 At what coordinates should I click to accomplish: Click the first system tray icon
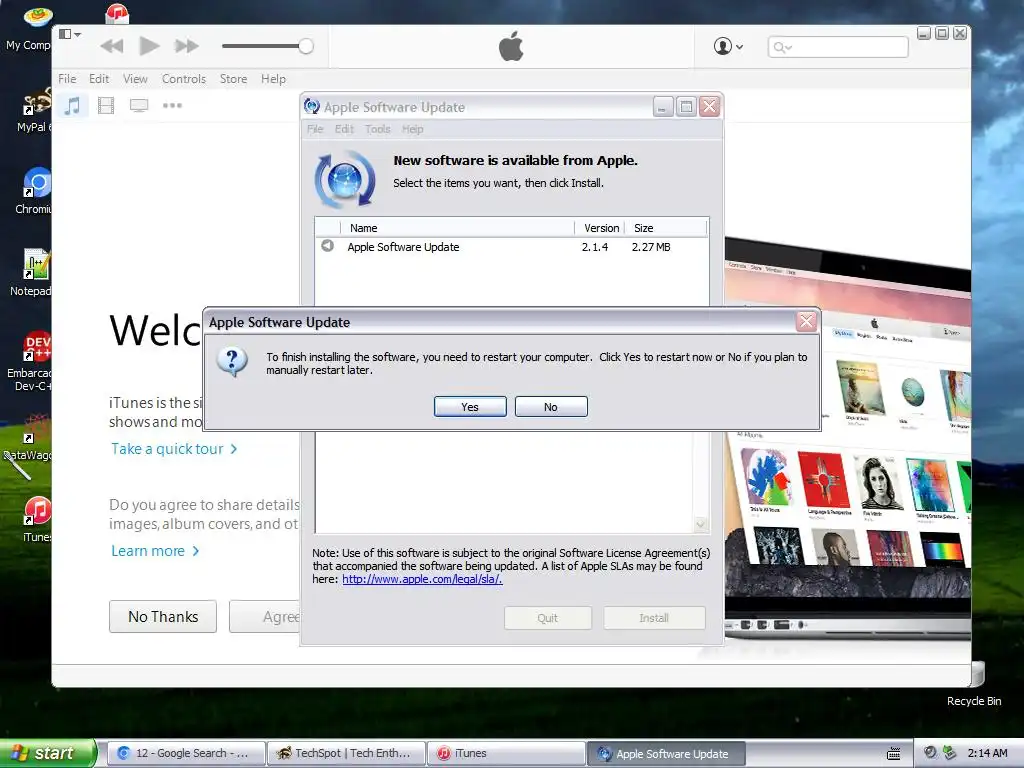pos(931,752)
